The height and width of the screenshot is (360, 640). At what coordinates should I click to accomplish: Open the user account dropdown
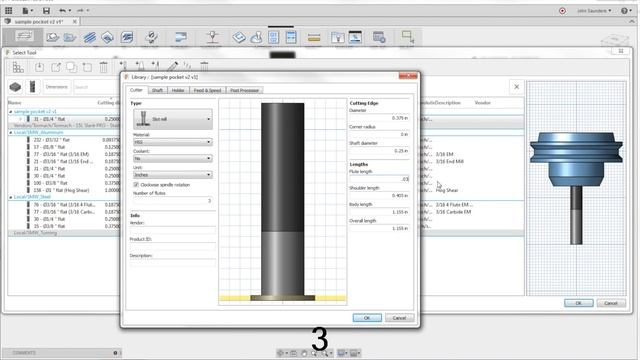pos(594,11)
